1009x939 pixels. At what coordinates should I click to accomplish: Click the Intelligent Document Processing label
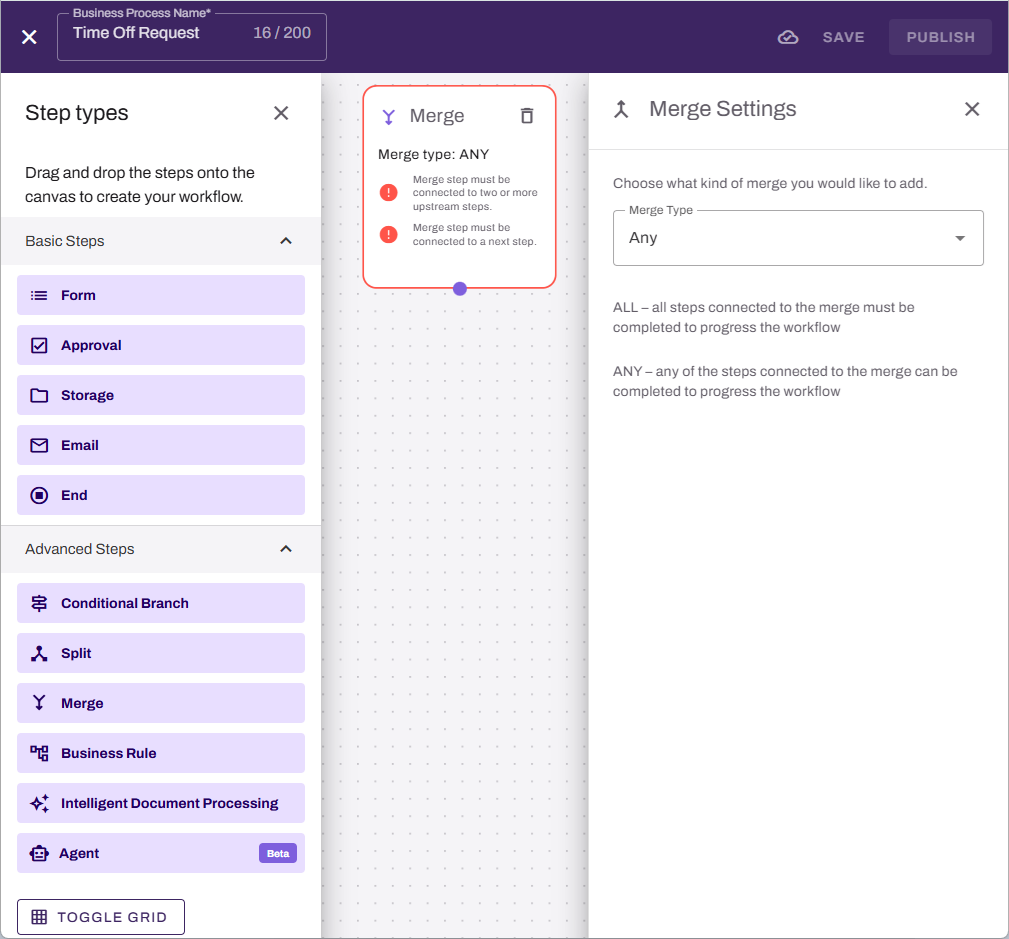[x=170, y=803]
